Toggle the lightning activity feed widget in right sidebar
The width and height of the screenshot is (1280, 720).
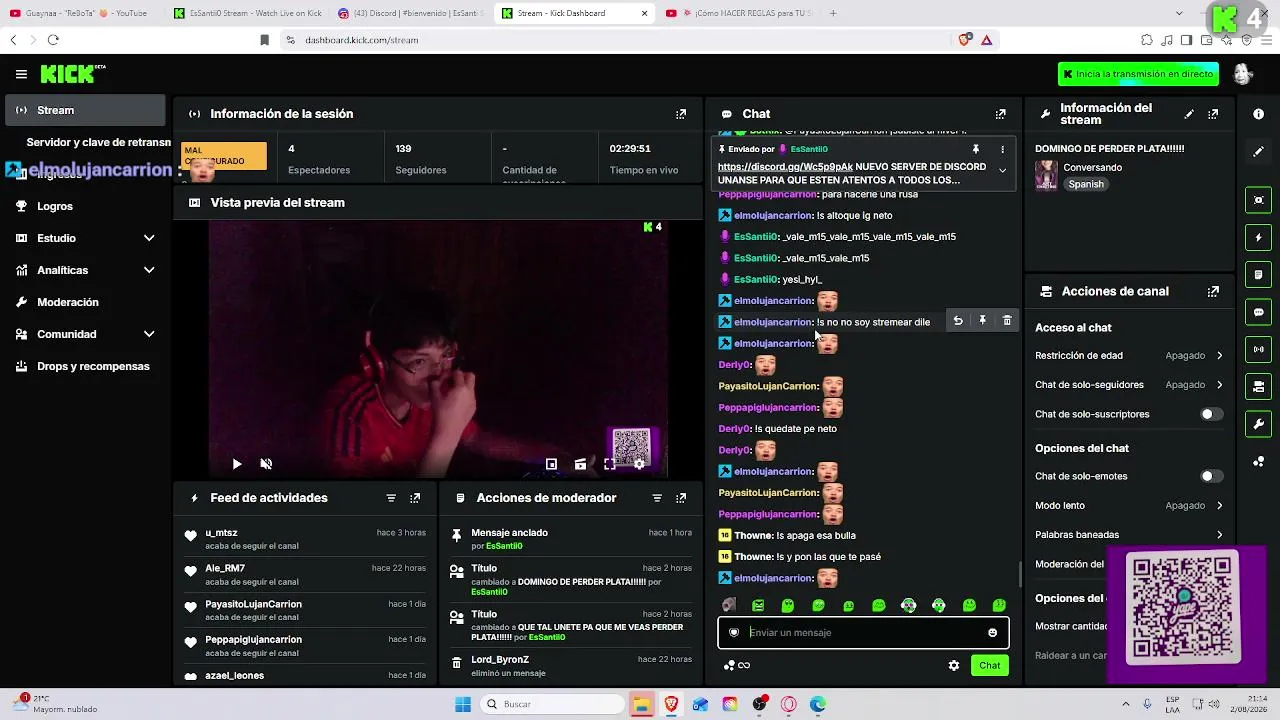click(x=1258, y=238)
